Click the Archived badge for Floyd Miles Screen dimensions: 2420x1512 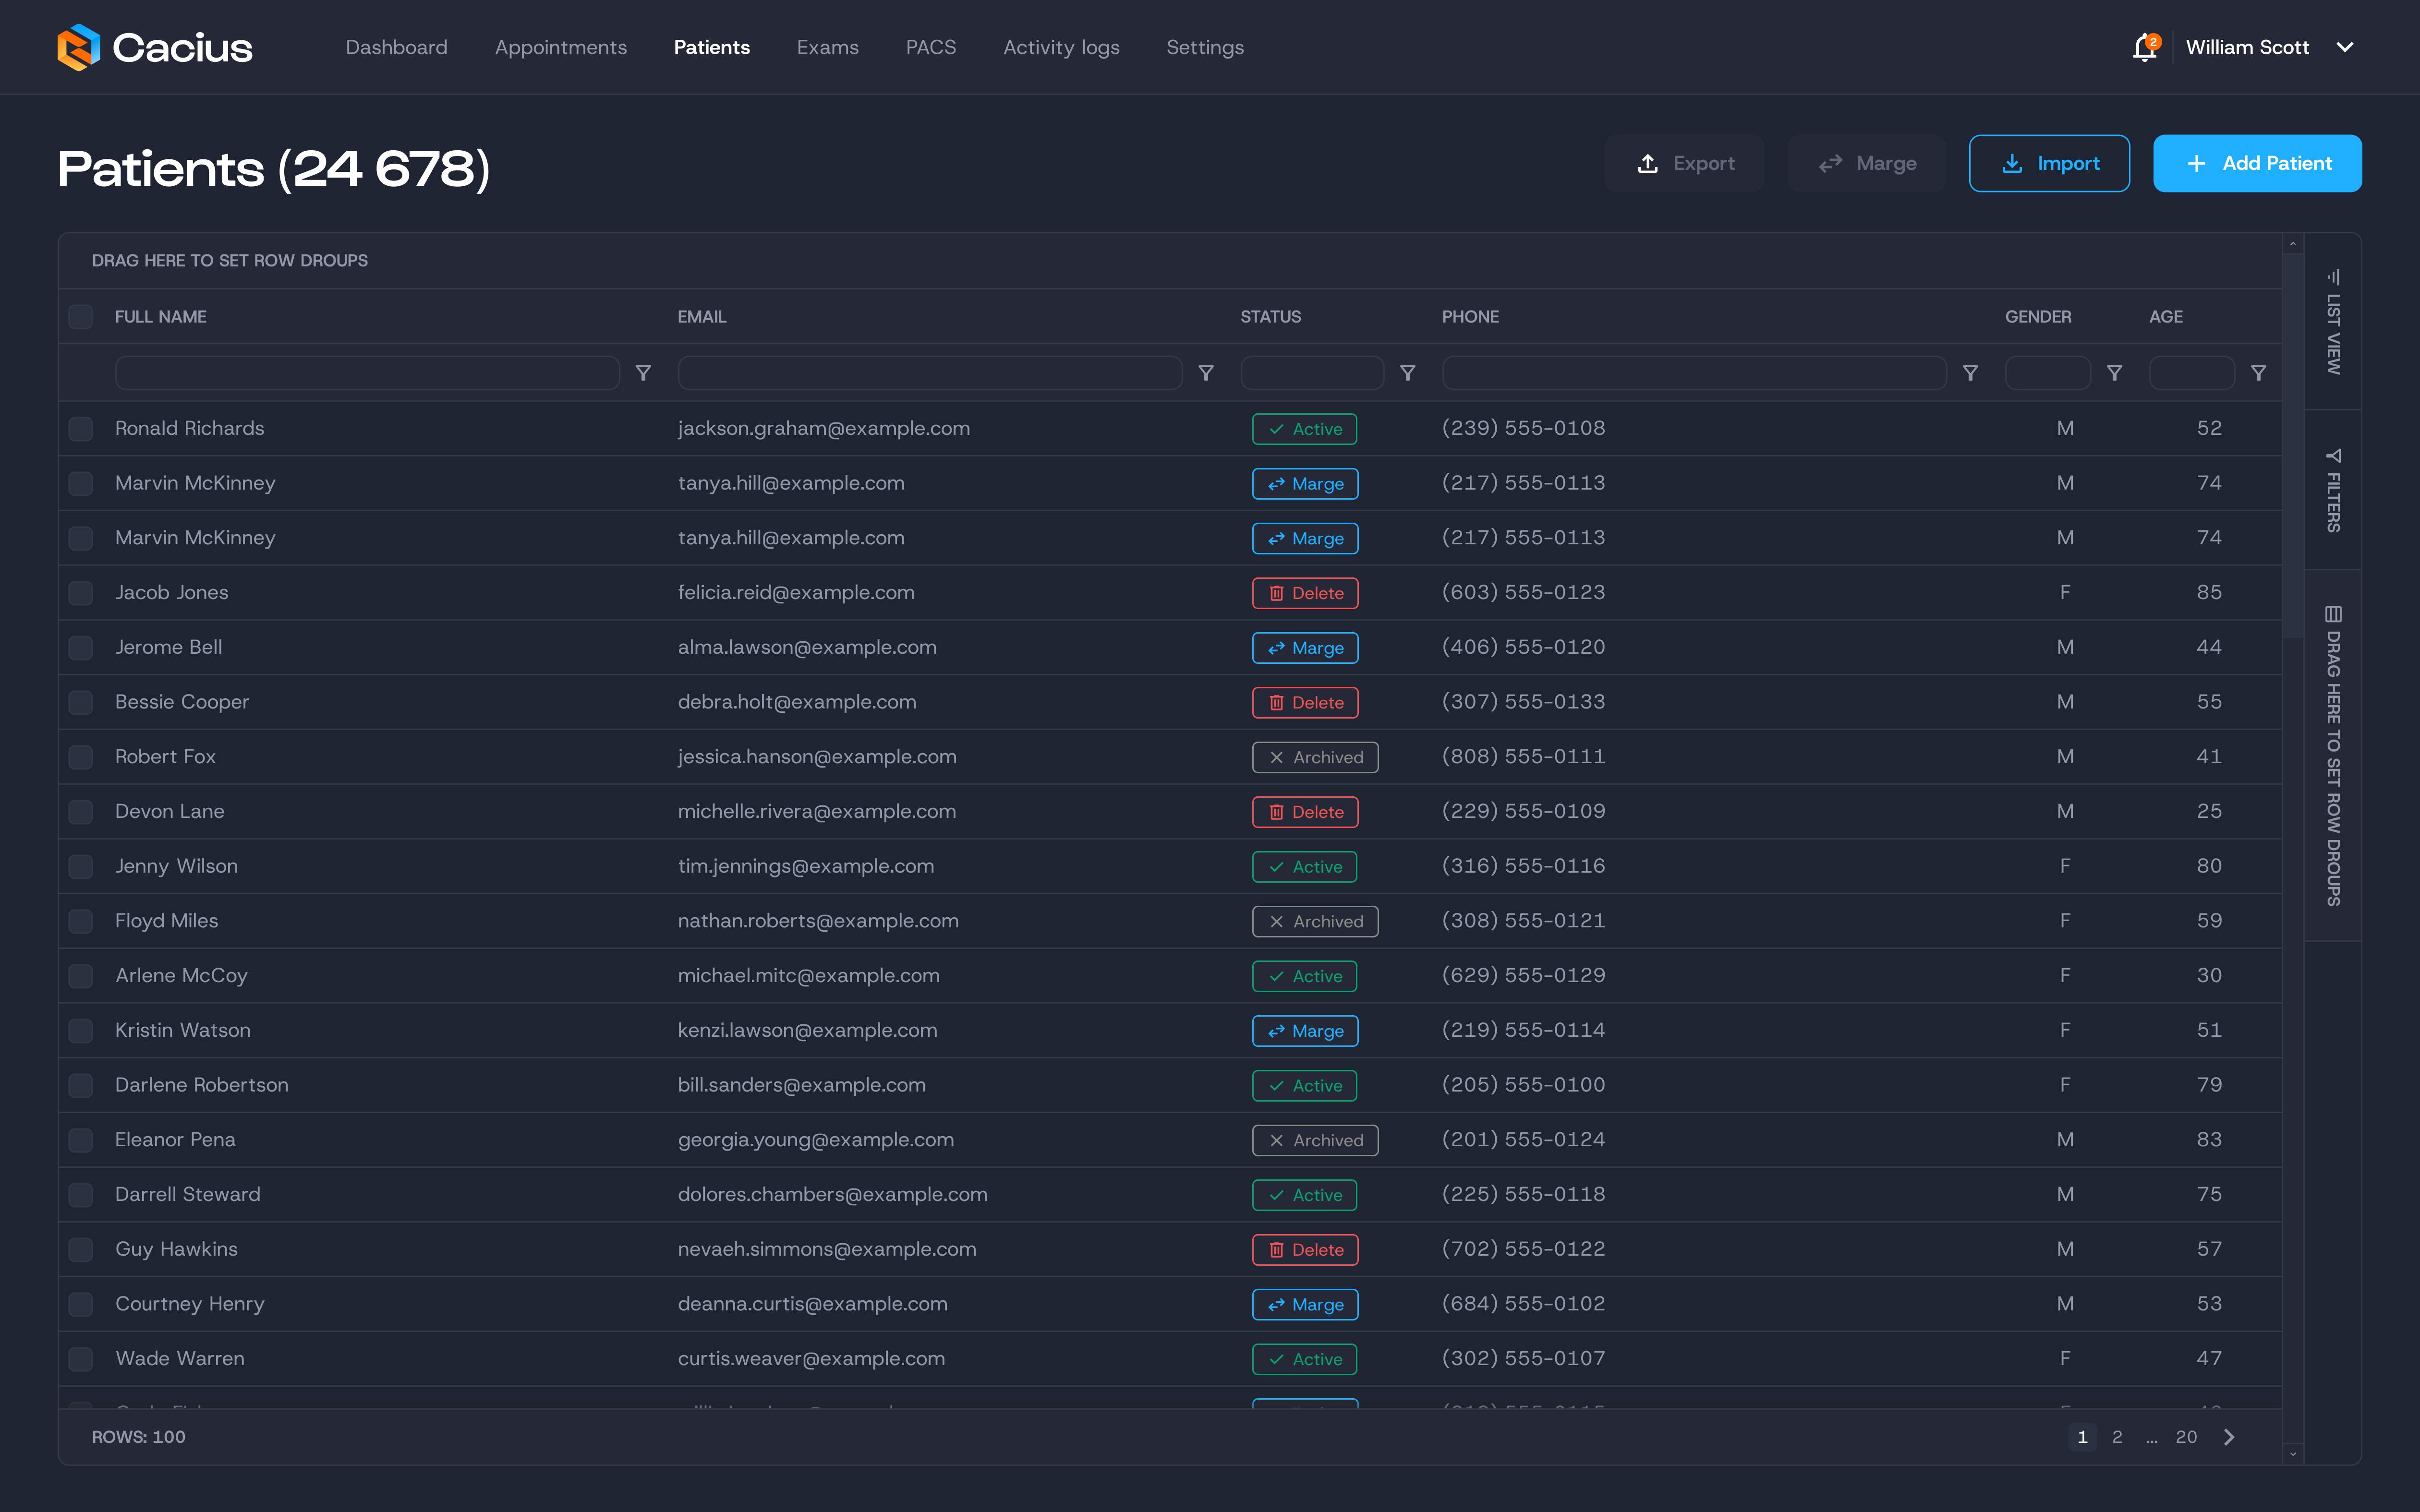point(1315,921)
